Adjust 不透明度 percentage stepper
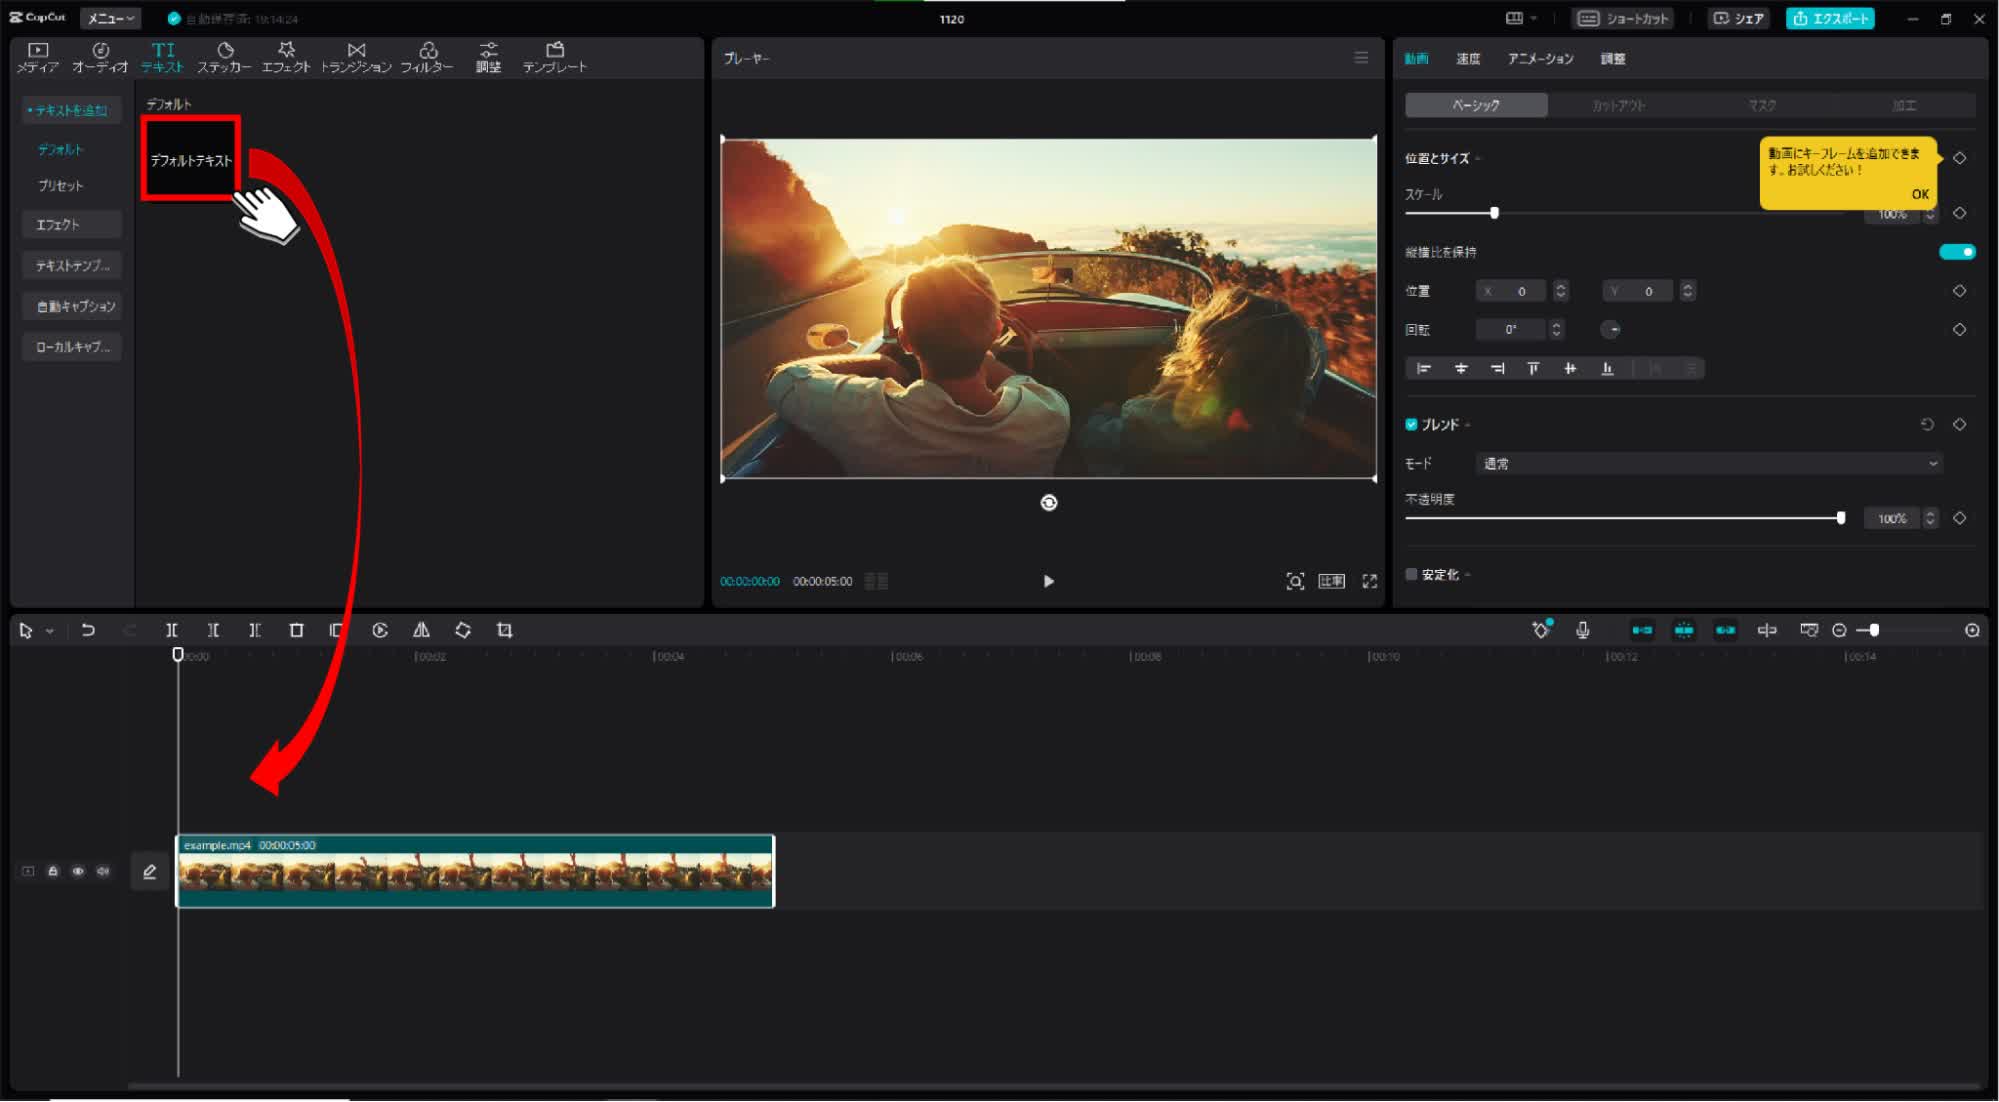The height and width of the screenshot is (1102, 1999). [1931, 518]
